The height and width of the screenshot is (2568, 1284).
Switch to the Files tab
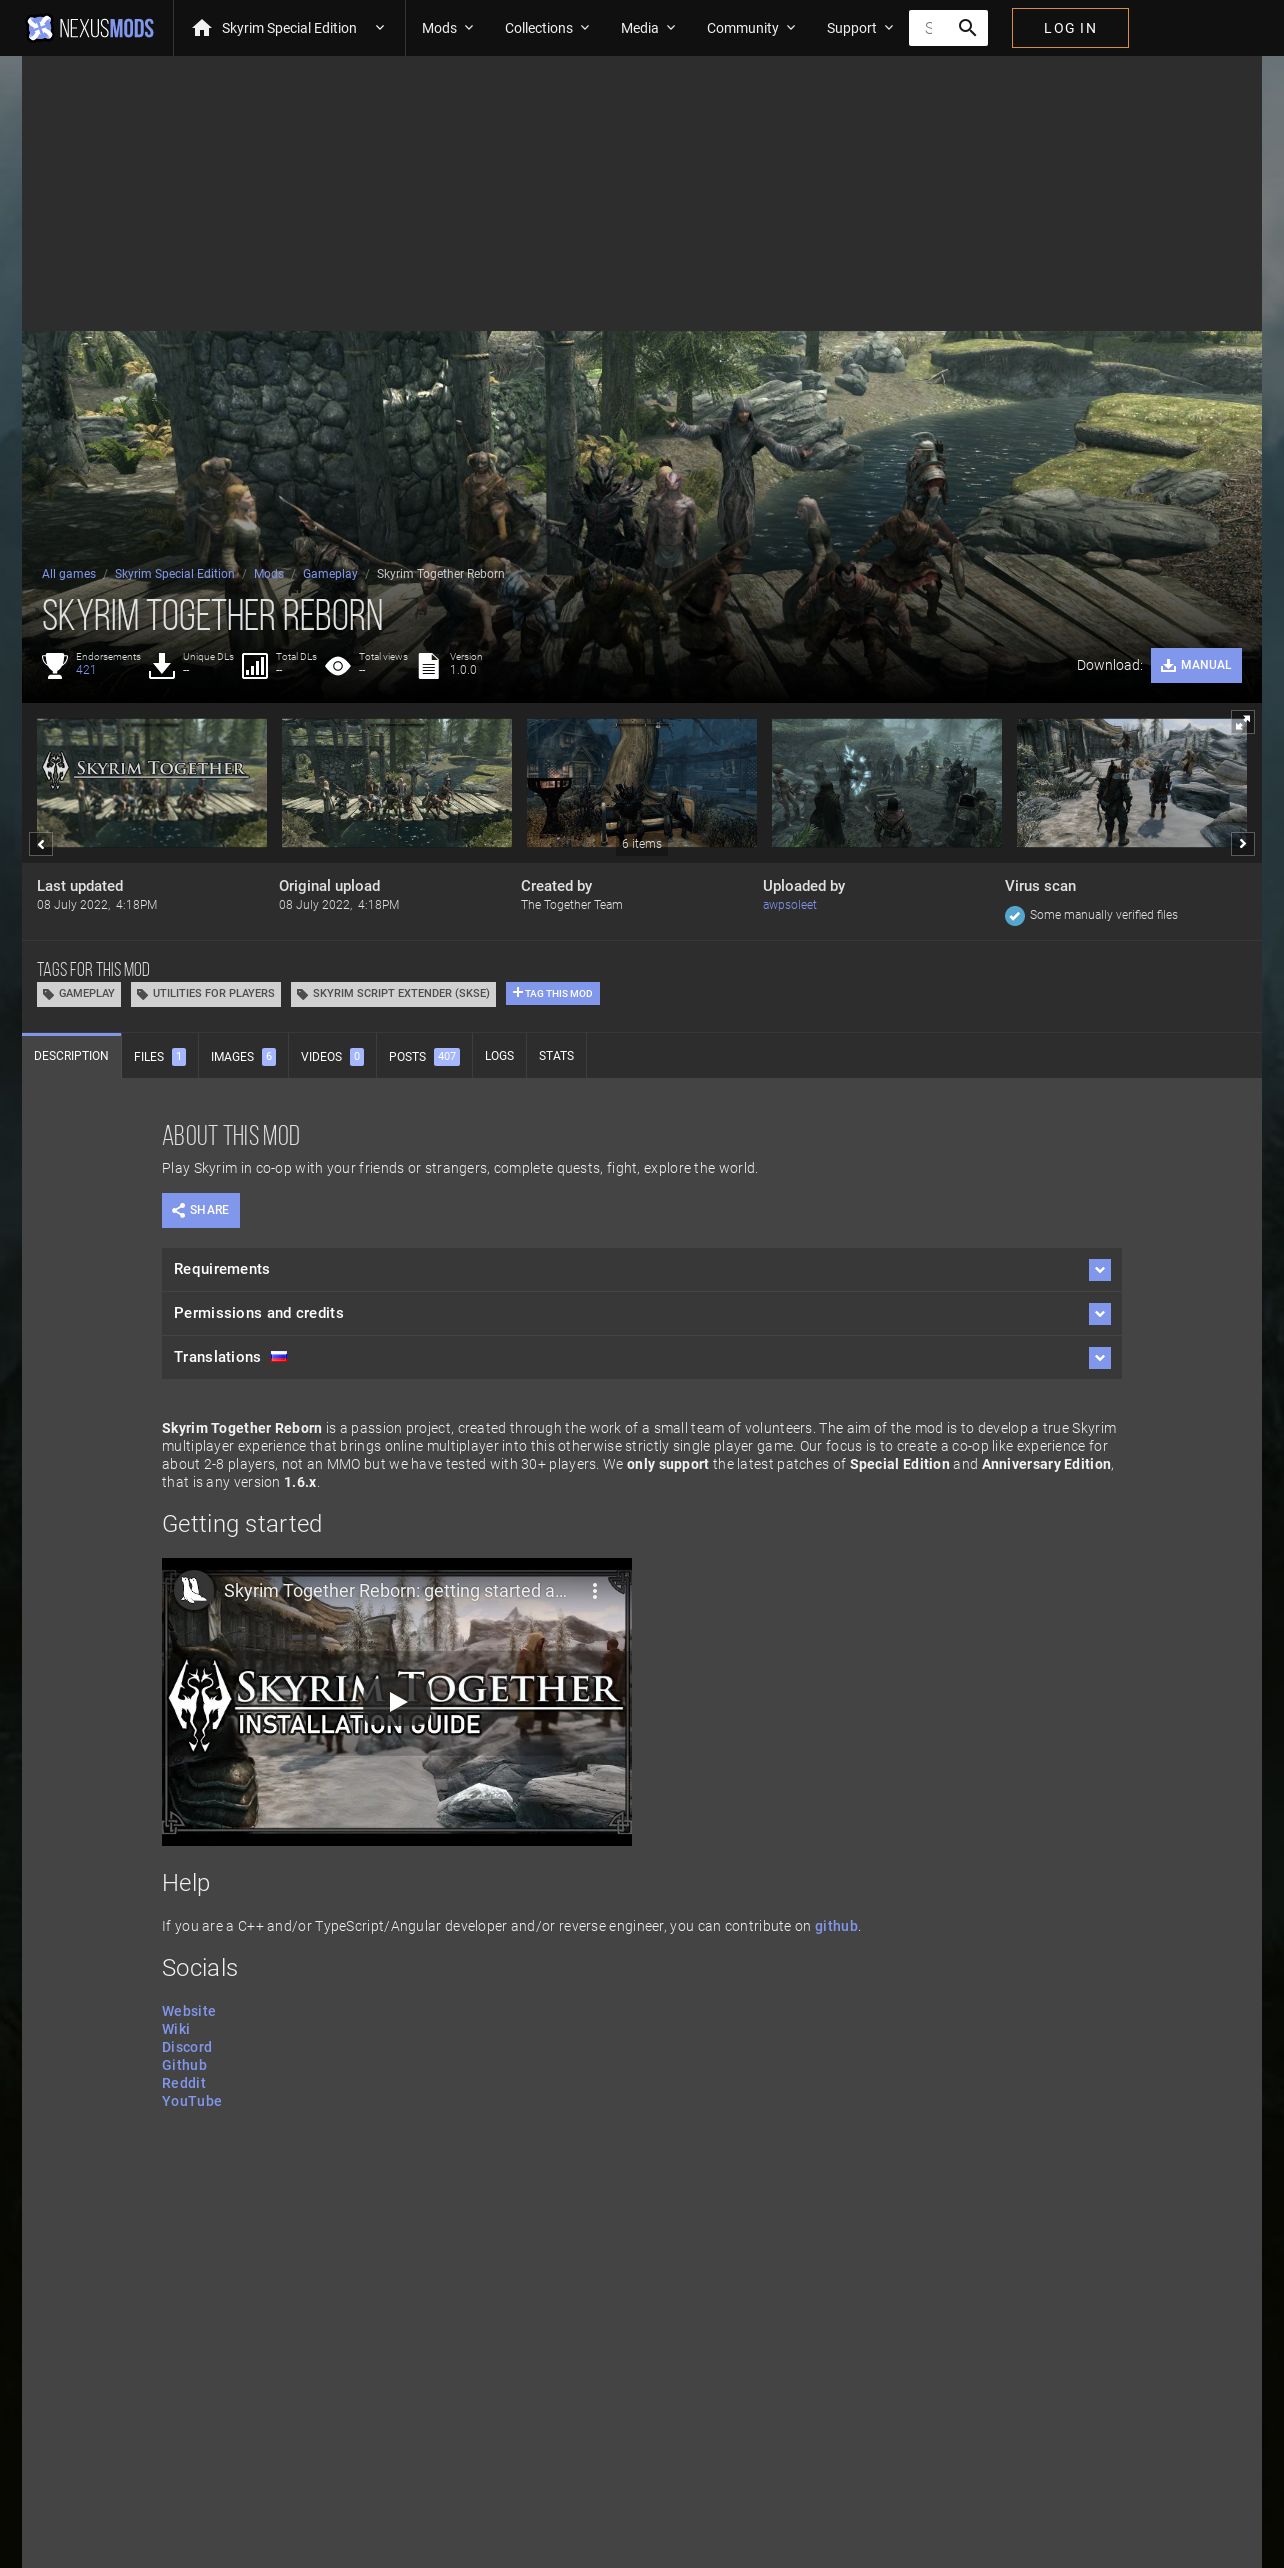click(x=160, y=1056)
